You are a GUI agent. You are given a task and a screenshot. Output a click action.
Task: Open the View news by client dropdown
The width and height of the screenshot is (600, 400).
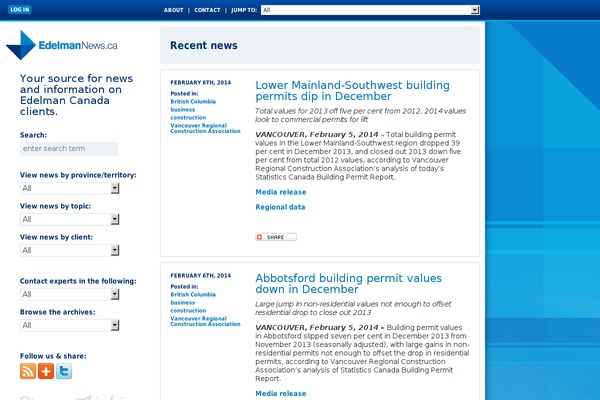69,250
